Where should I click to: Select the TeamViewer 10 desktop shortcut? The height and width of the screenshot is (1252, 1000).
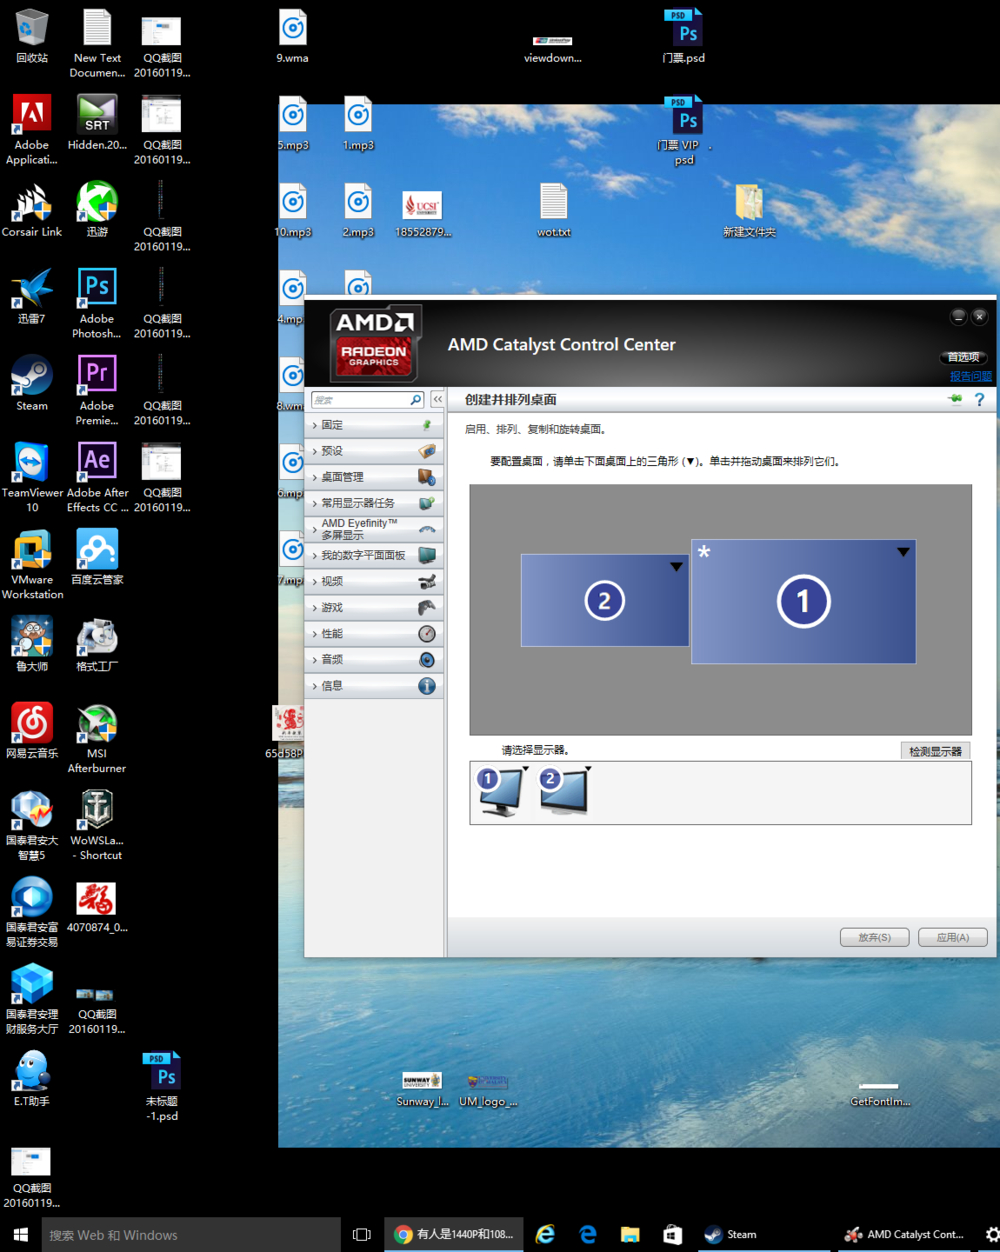click(x=32, y=478)
